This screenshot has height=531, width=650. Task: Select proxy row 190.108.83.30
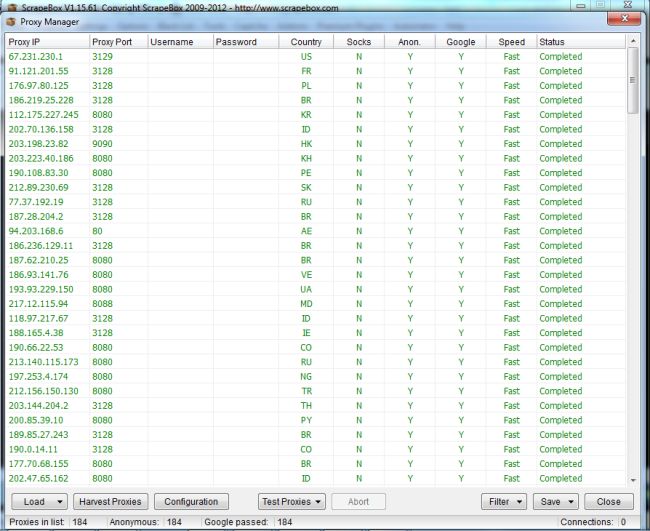(x=315, y=173)
